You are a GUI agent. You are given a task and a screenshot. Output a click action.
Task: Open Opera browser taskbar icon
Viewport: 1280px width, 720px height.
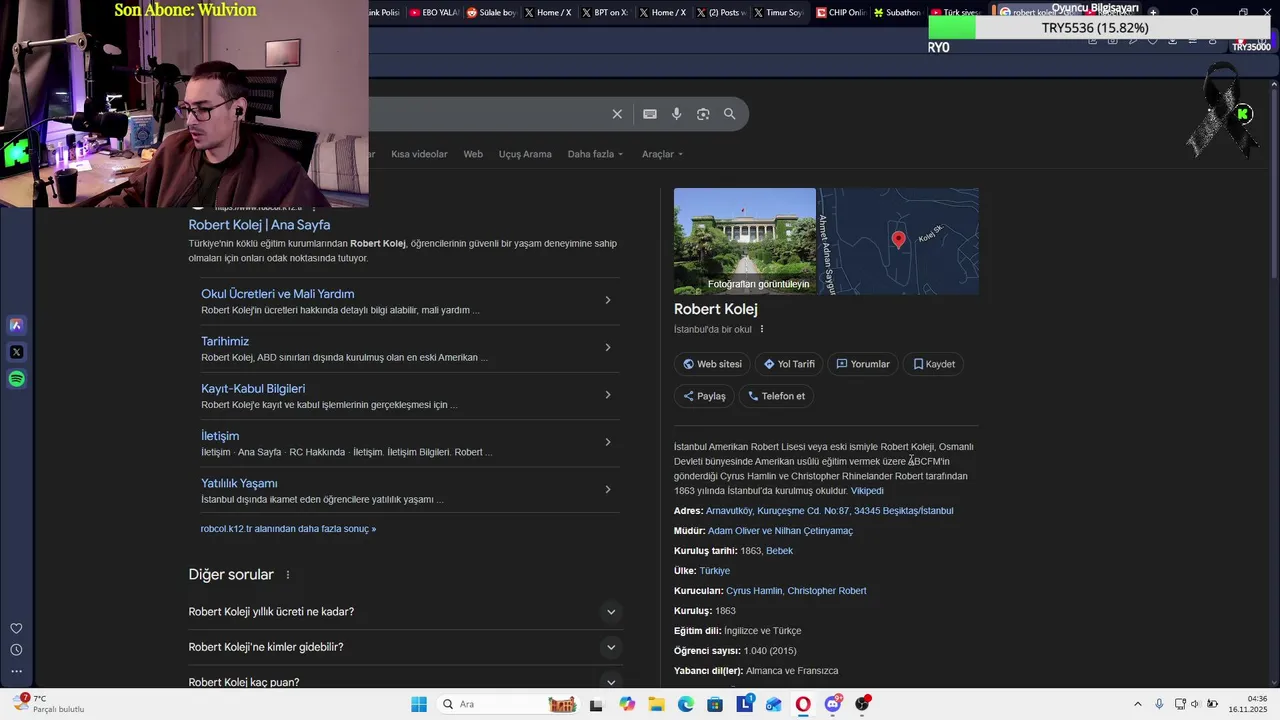803,704
